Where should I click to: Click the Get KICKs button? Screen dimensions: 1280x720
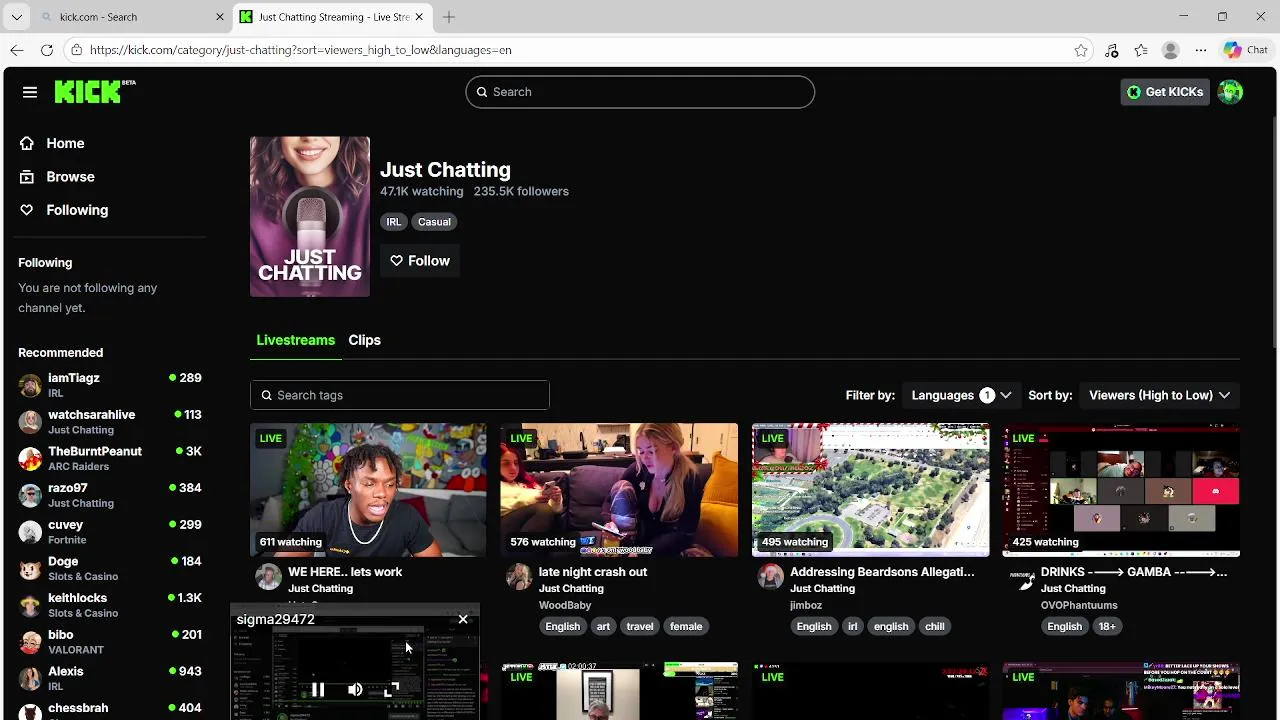(x=1165, y=92)
